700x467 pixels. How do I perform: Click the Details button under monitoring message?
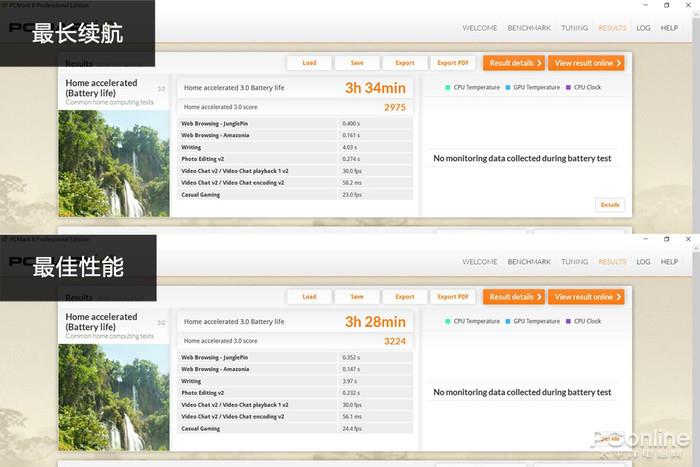pos(609,205)
